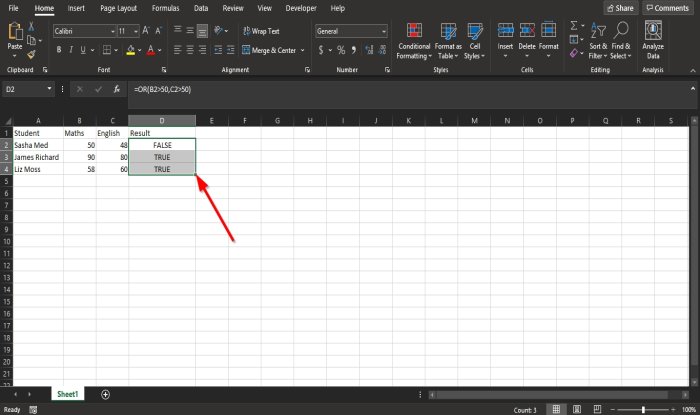Toggle Italic formatting
700x415 pixels.
71,50
